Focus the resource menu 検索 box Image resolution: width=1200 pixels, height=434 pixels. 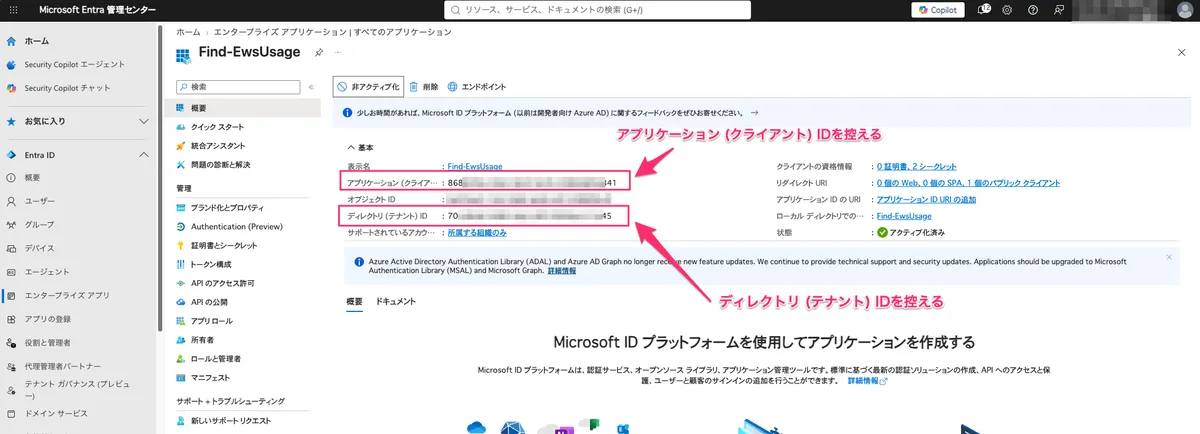click(237, 87)
